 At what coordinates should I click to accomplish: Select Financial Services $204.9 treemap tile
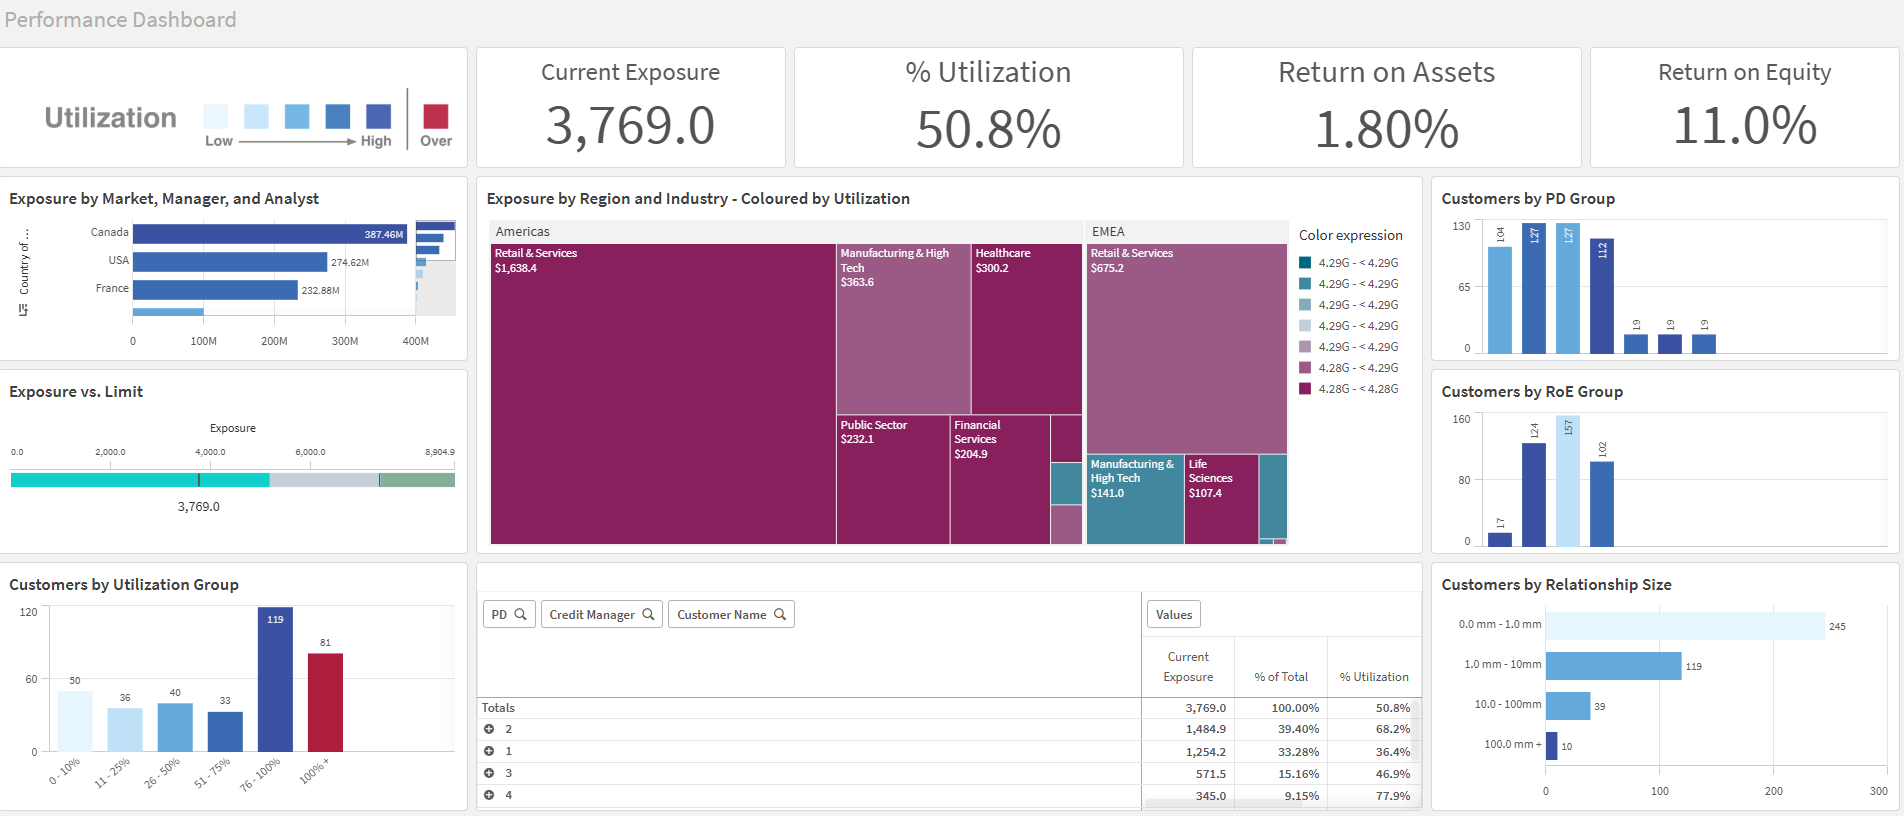point(1000,480)
